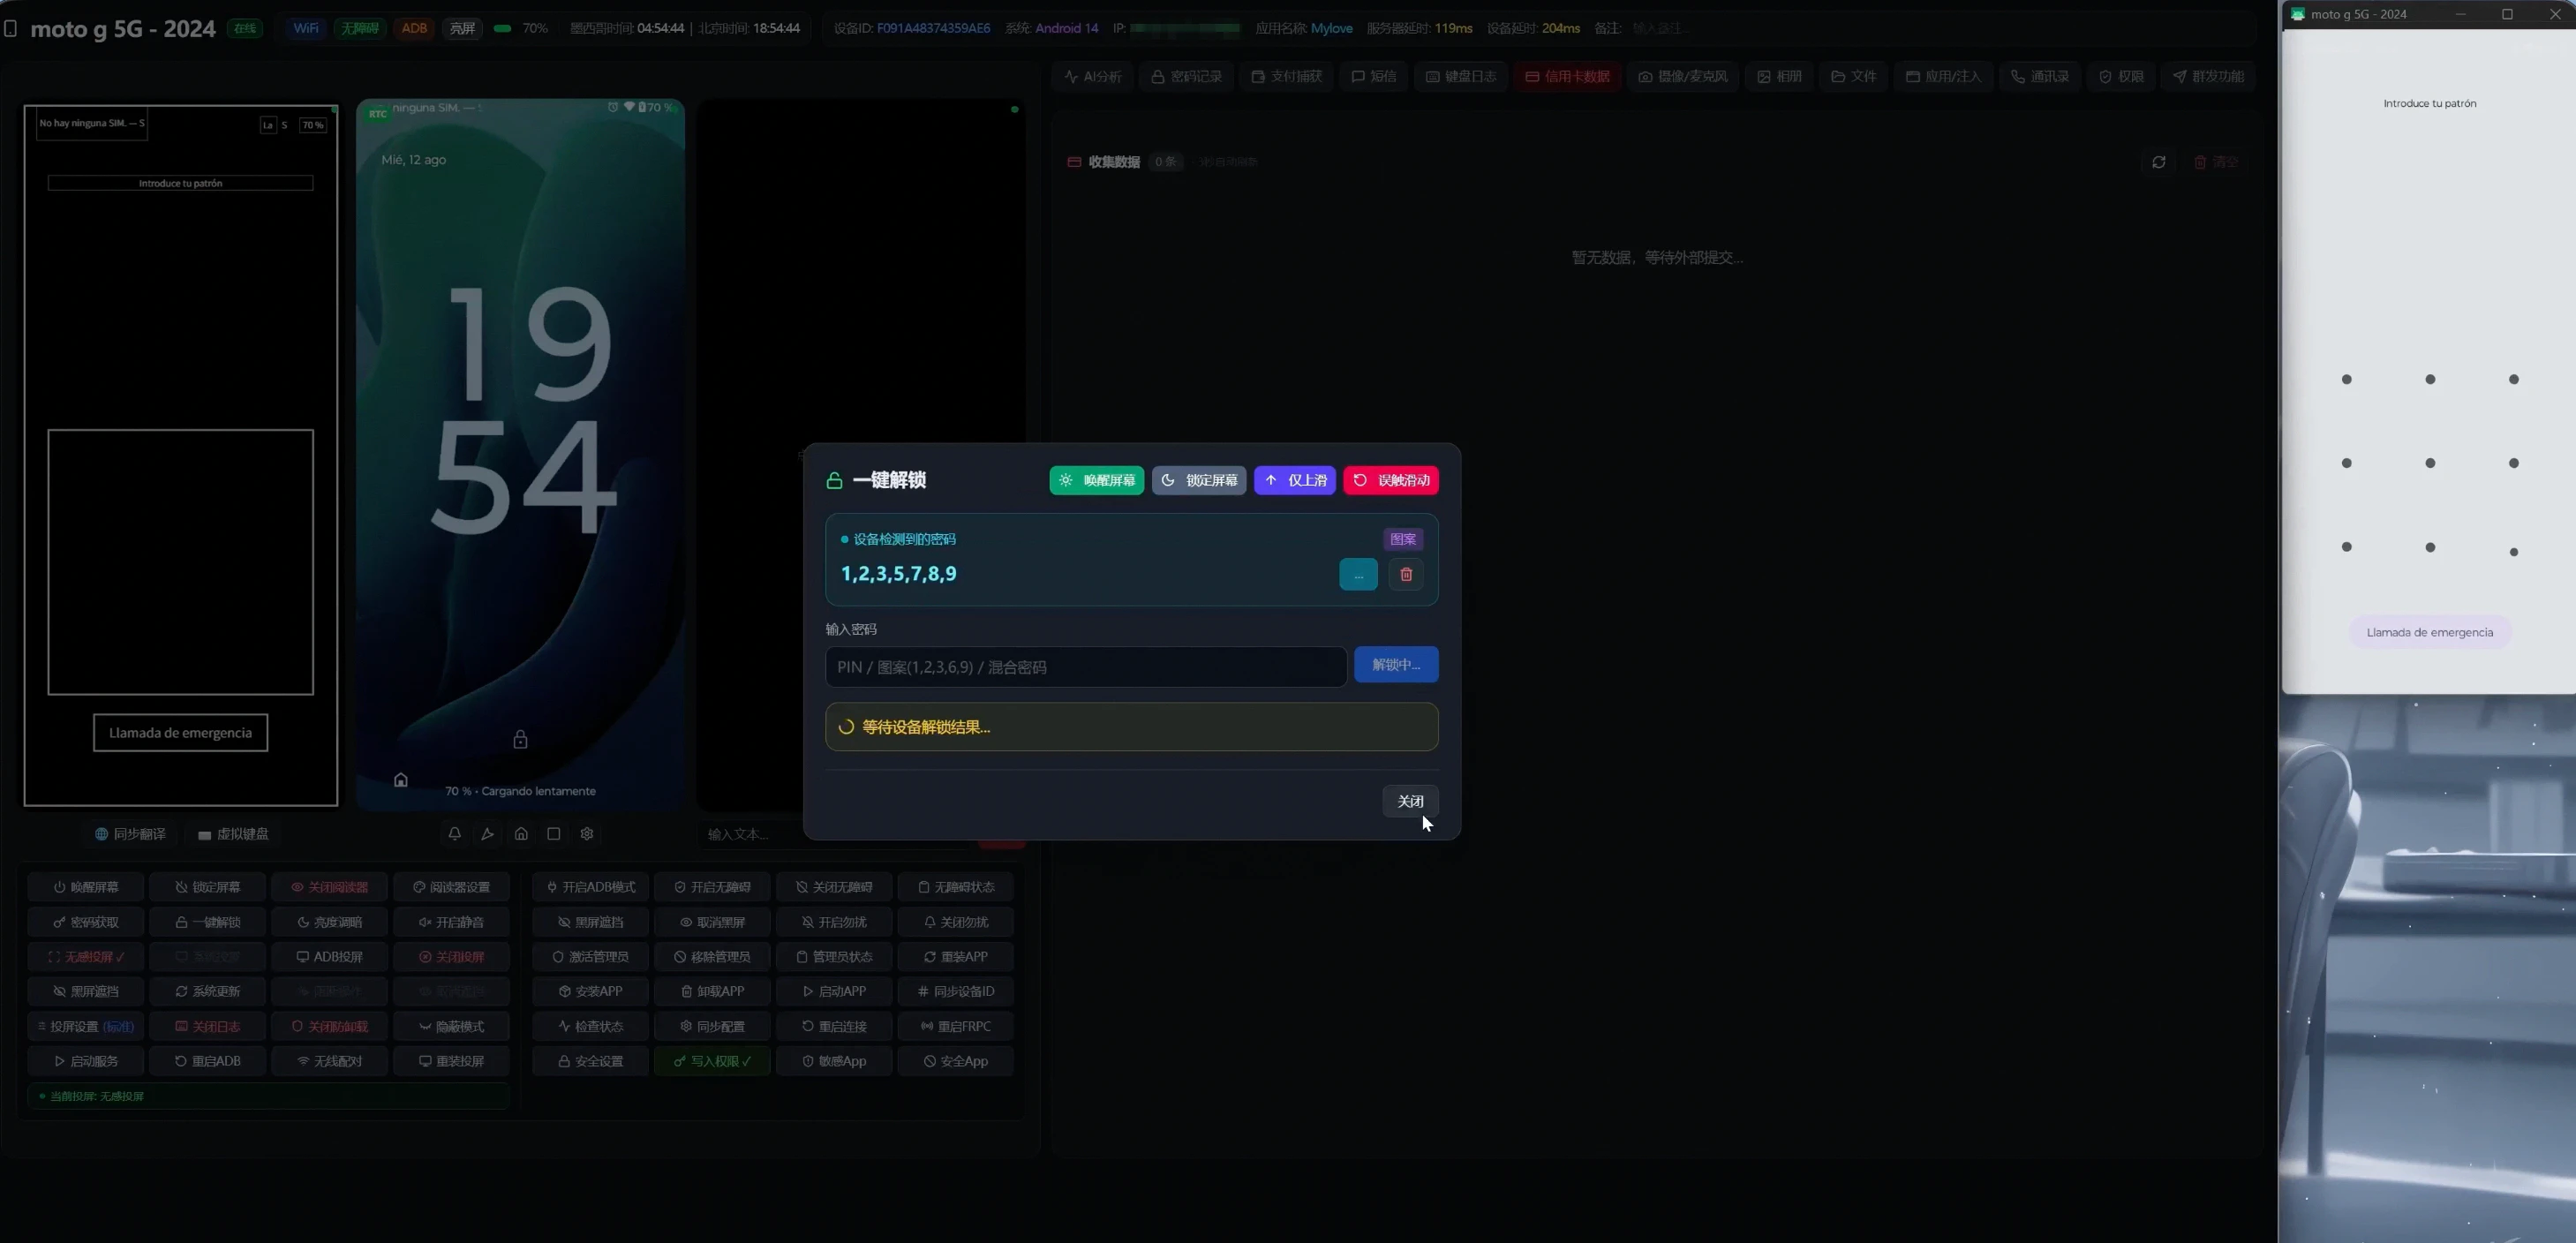This screenshot has width=2576, height=1243.
Task: Click the center pattern dot in the moto g window
Action: pos(2430,463)
